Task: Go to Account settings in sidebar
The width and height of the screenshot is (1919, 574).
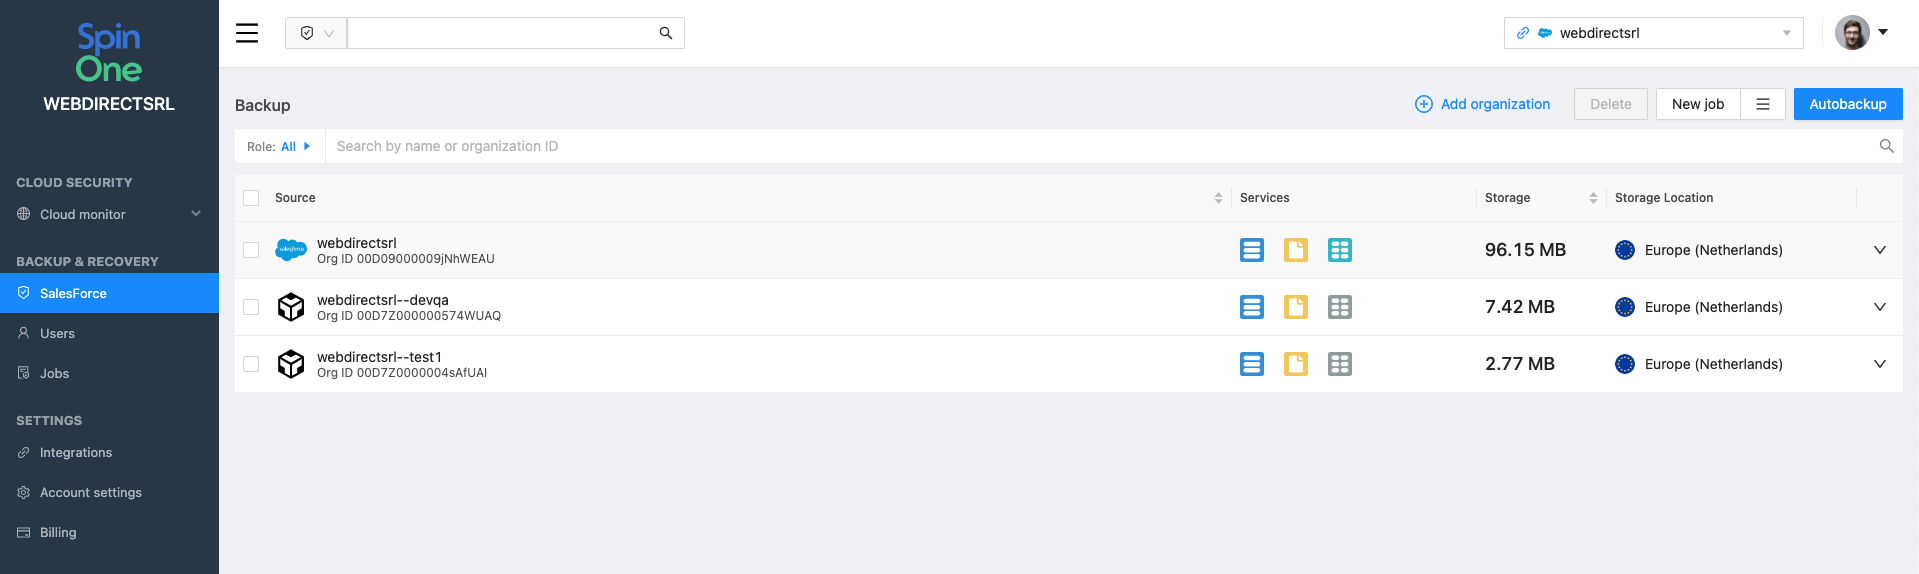Action: pyautogui.click(x=90, y=492)
